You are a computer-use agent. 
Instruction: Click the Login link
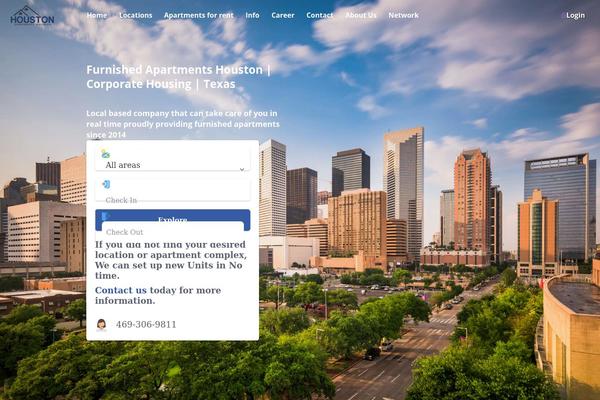[x=575, y=15]
